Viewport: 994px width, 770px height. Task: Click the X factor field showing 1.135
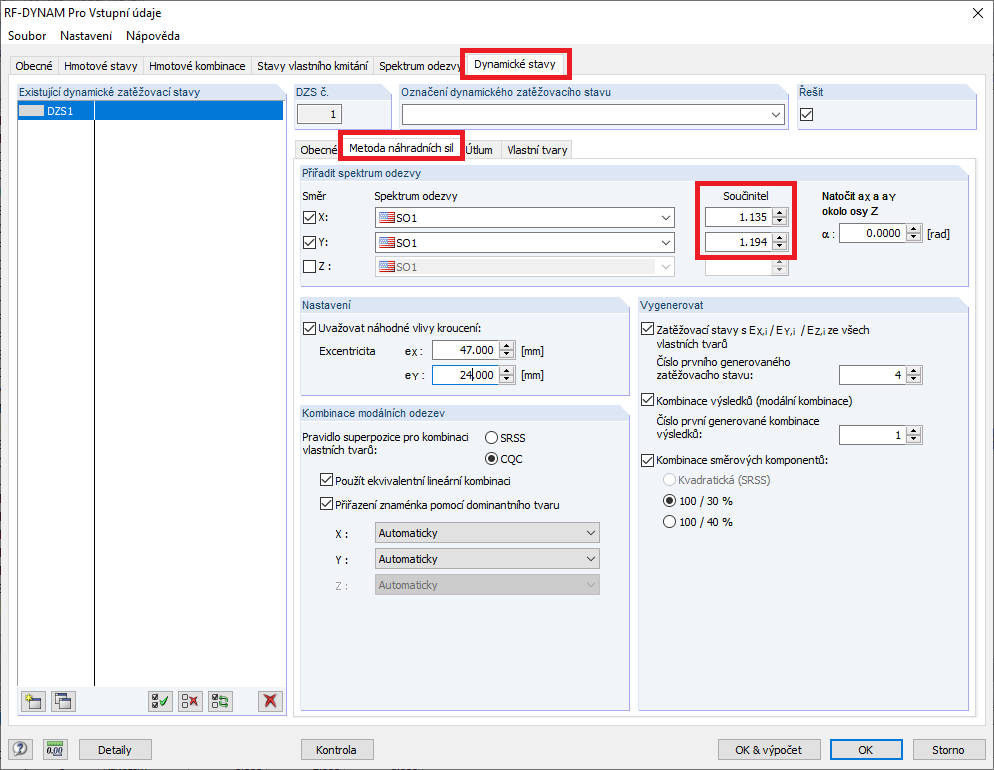click(x=739, y=217)
